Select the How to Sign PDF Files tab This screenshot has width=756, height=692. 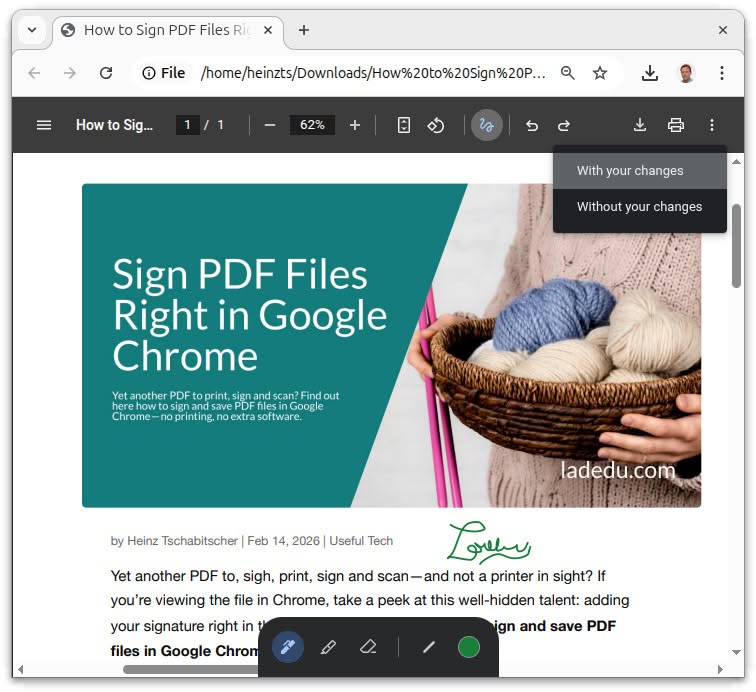pyautogui.click(x=166, y=30)
